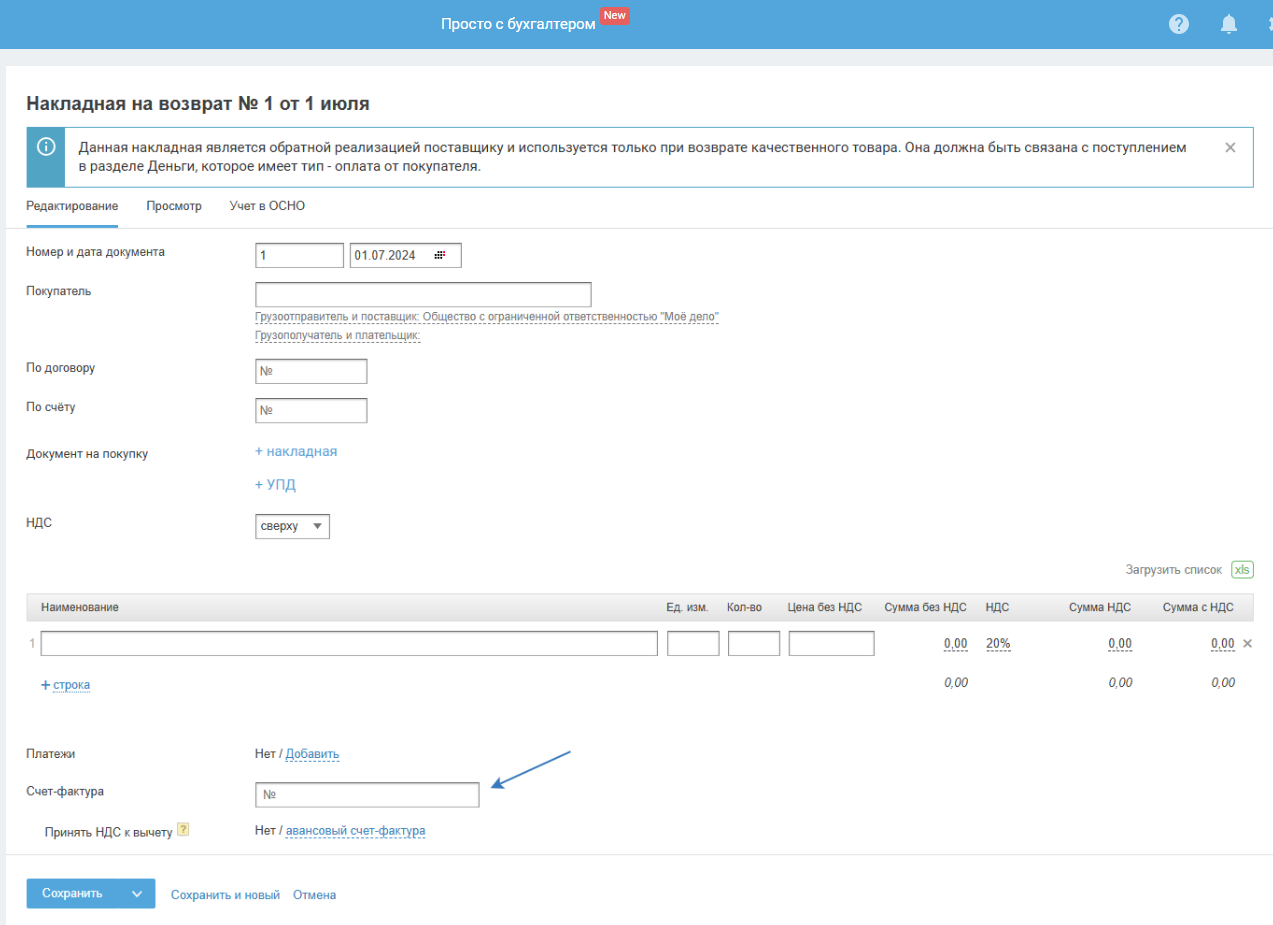Click the Ед. изм. field in row 1

tap(693, 643)
